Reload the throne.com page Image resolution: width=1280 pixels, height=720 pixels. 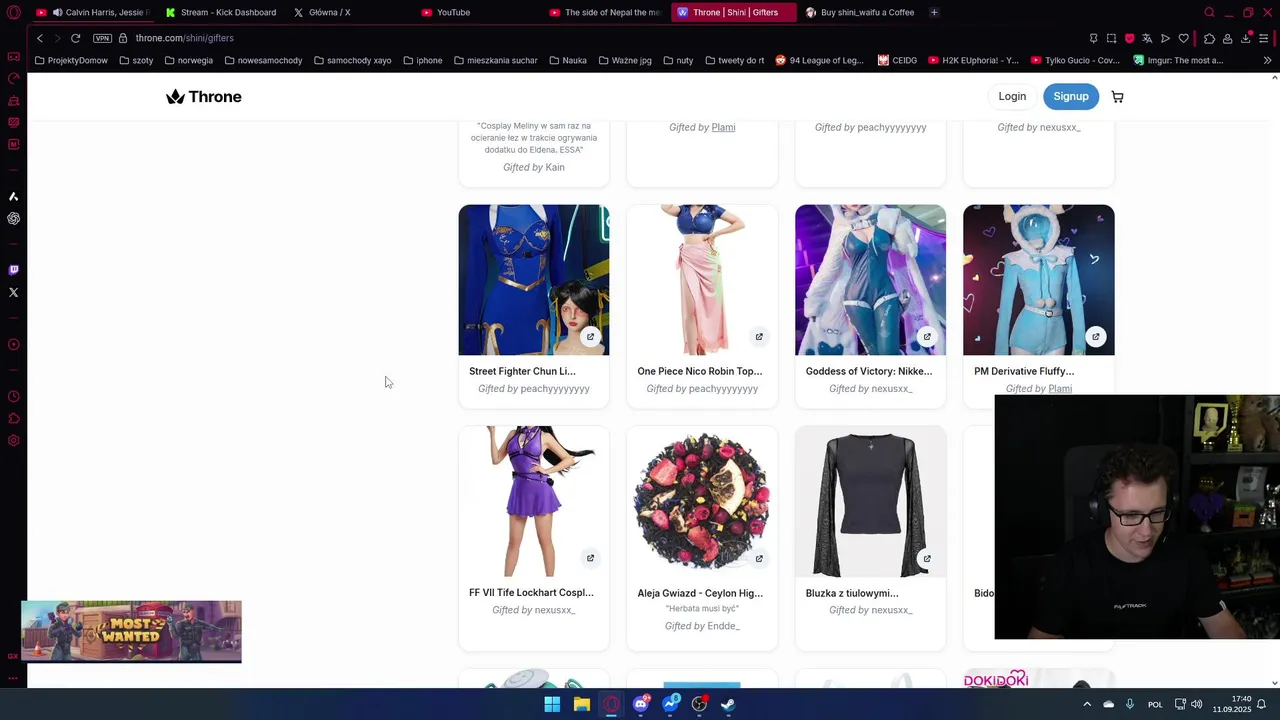pyautogui.click(x=75, y=38)
